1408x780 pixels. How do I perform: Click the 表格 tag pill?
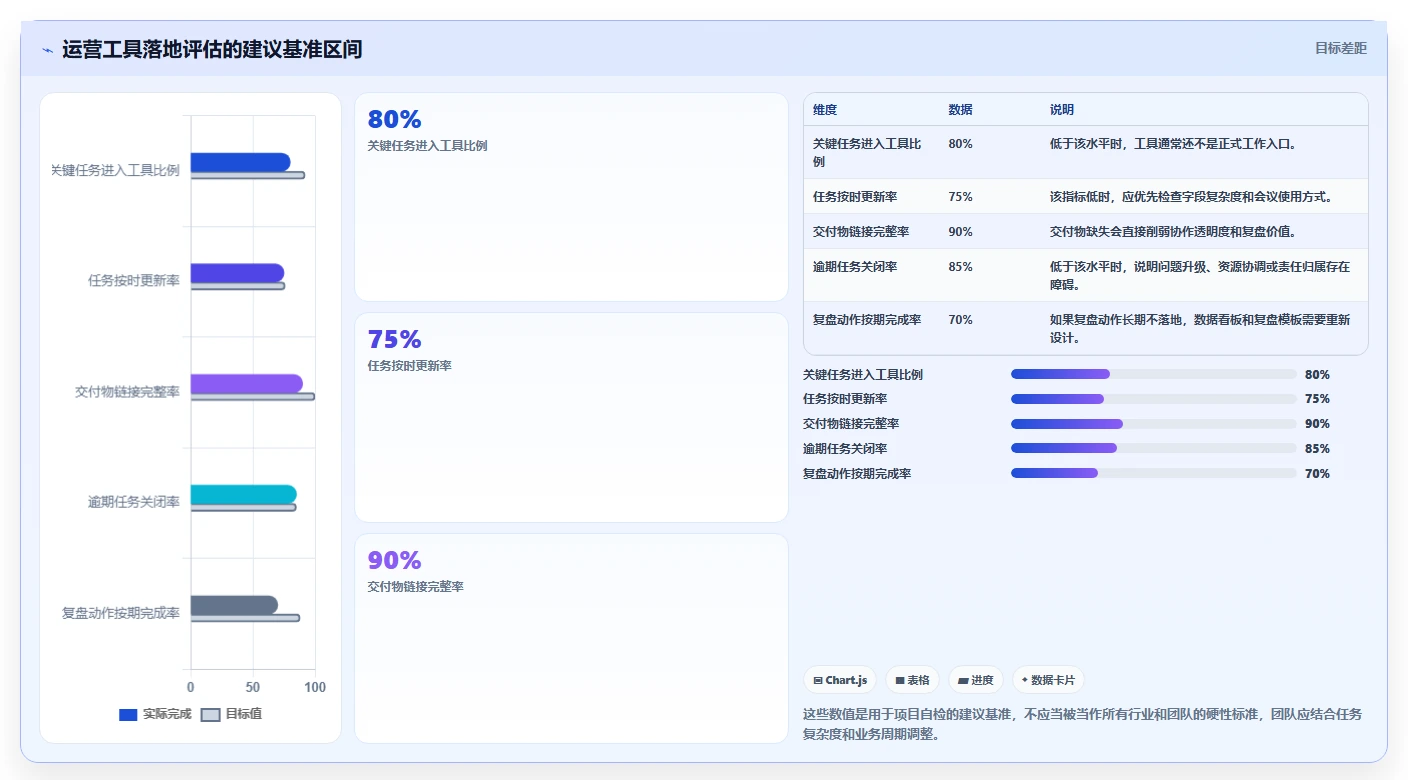[x=912, y=680]
